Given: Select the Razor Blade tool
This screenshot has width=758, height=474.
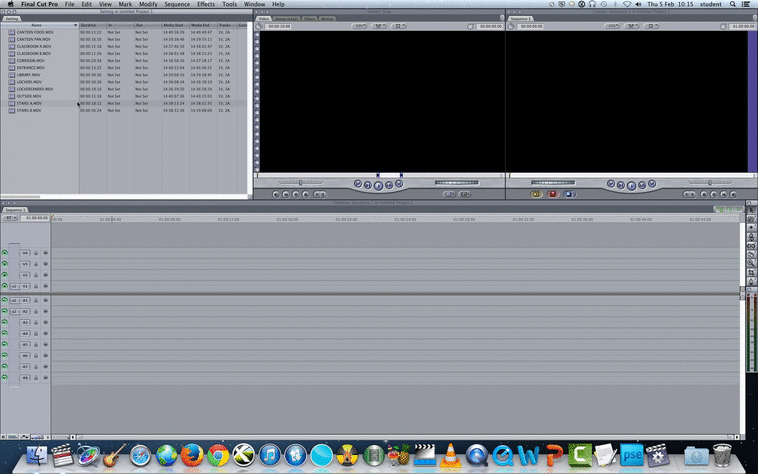Looking at the screenshot, I should pos(751,255).
